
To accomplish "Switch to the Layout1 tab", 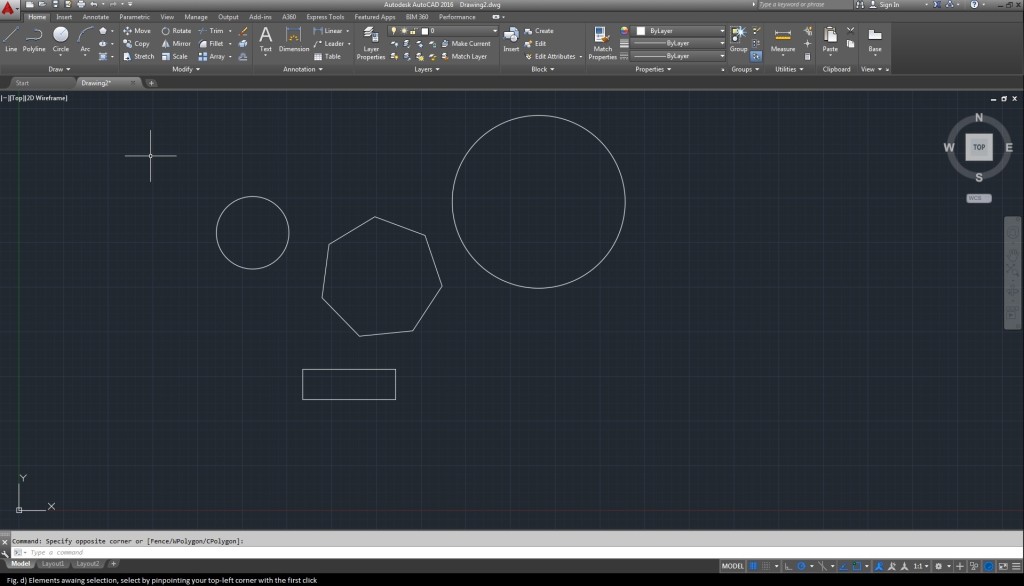I will pos(55,563).
